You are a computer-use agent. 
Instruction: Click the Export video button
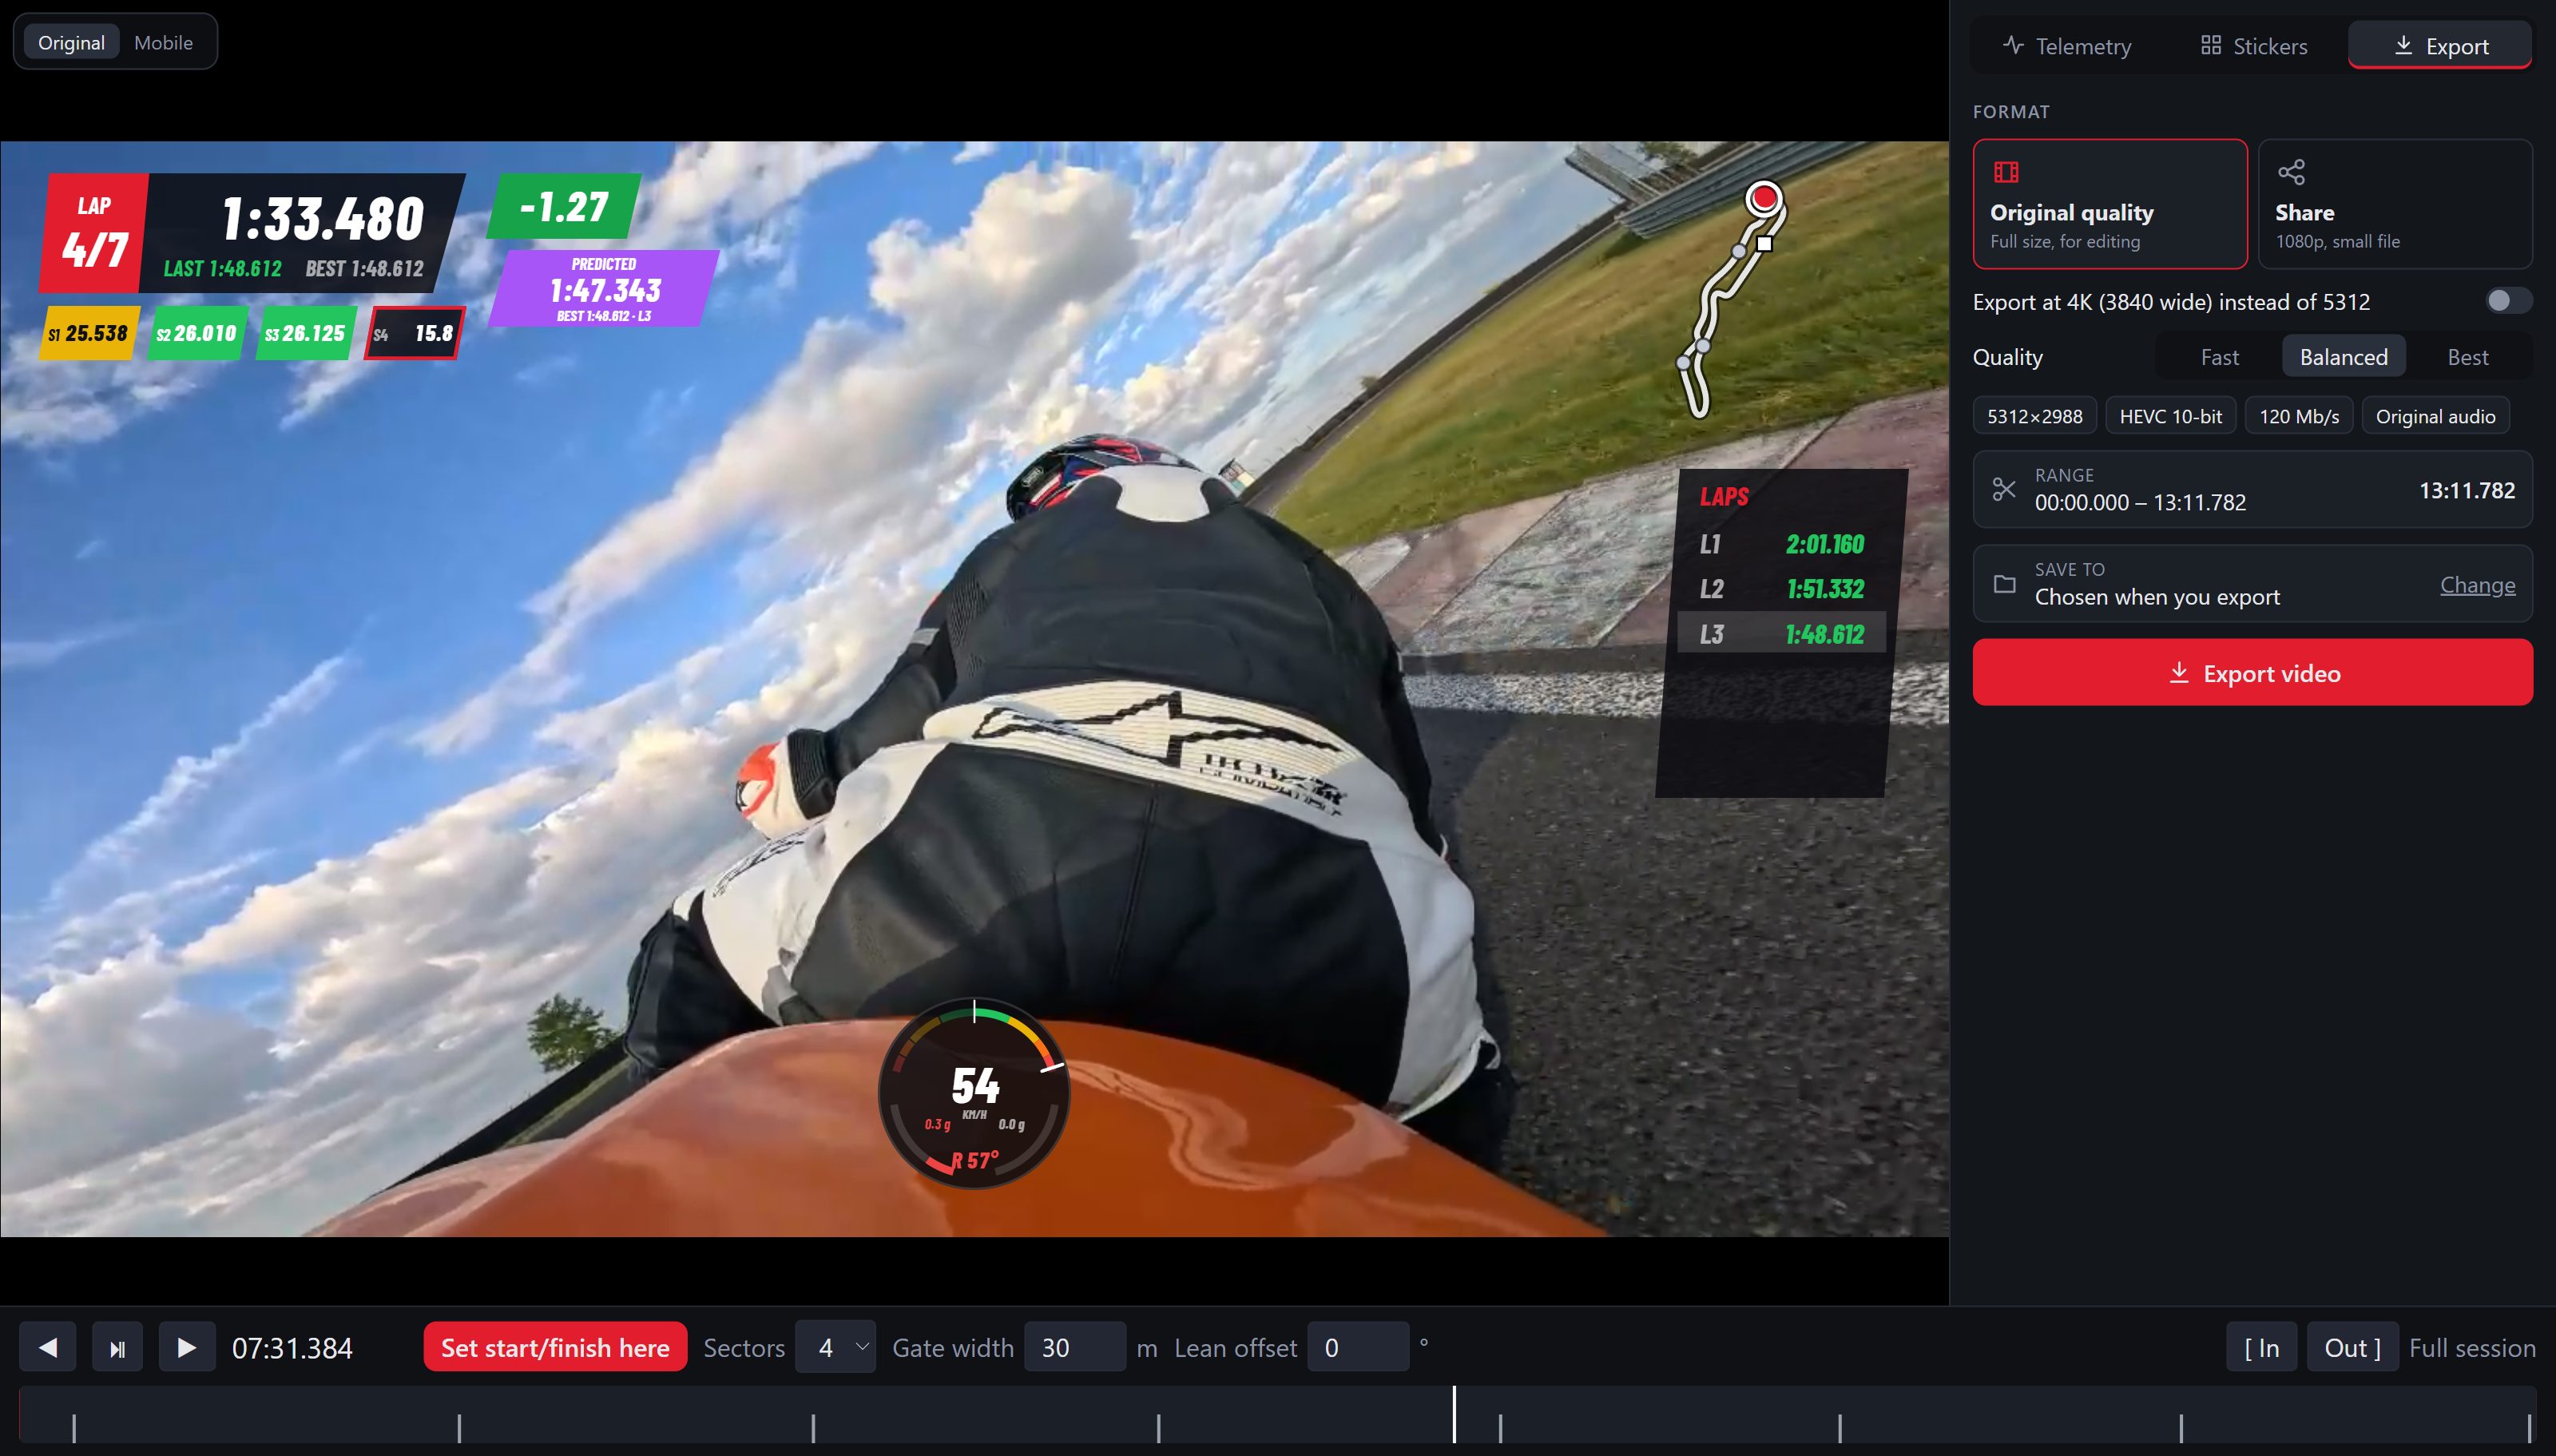tap(2252, 673)
